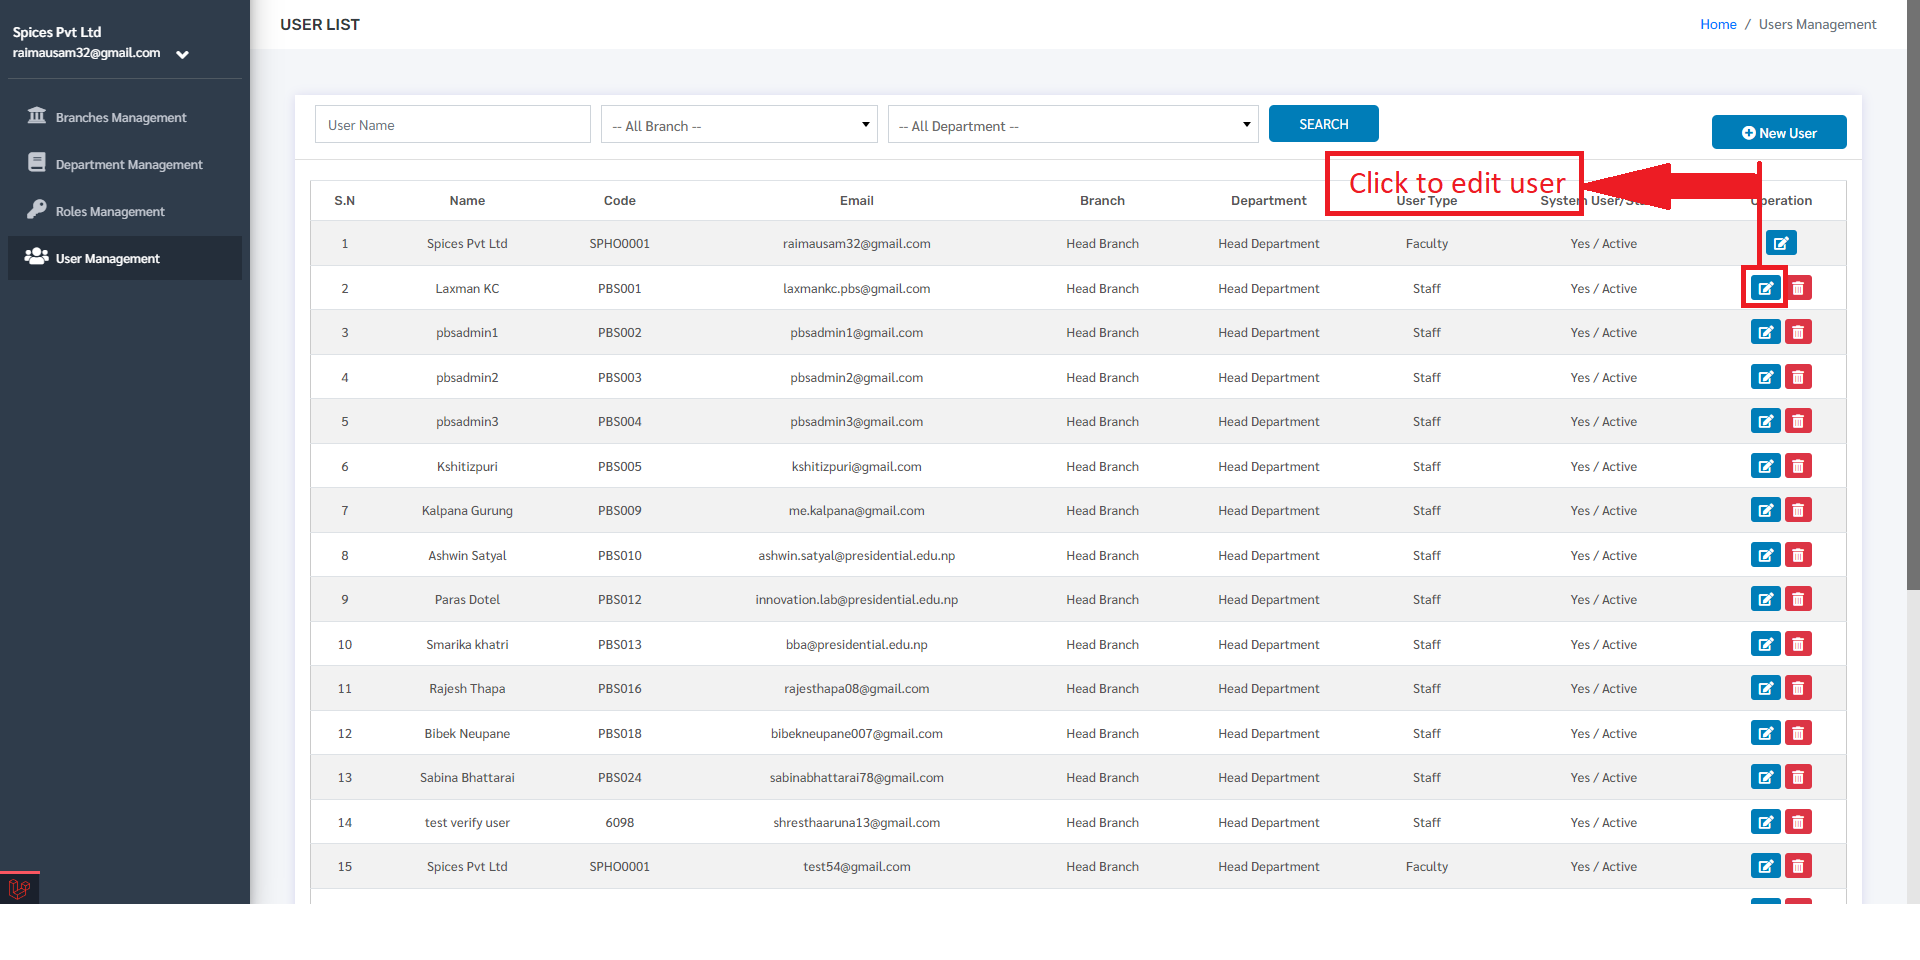Open the All Branch dropdown

[x=739, y=125]
